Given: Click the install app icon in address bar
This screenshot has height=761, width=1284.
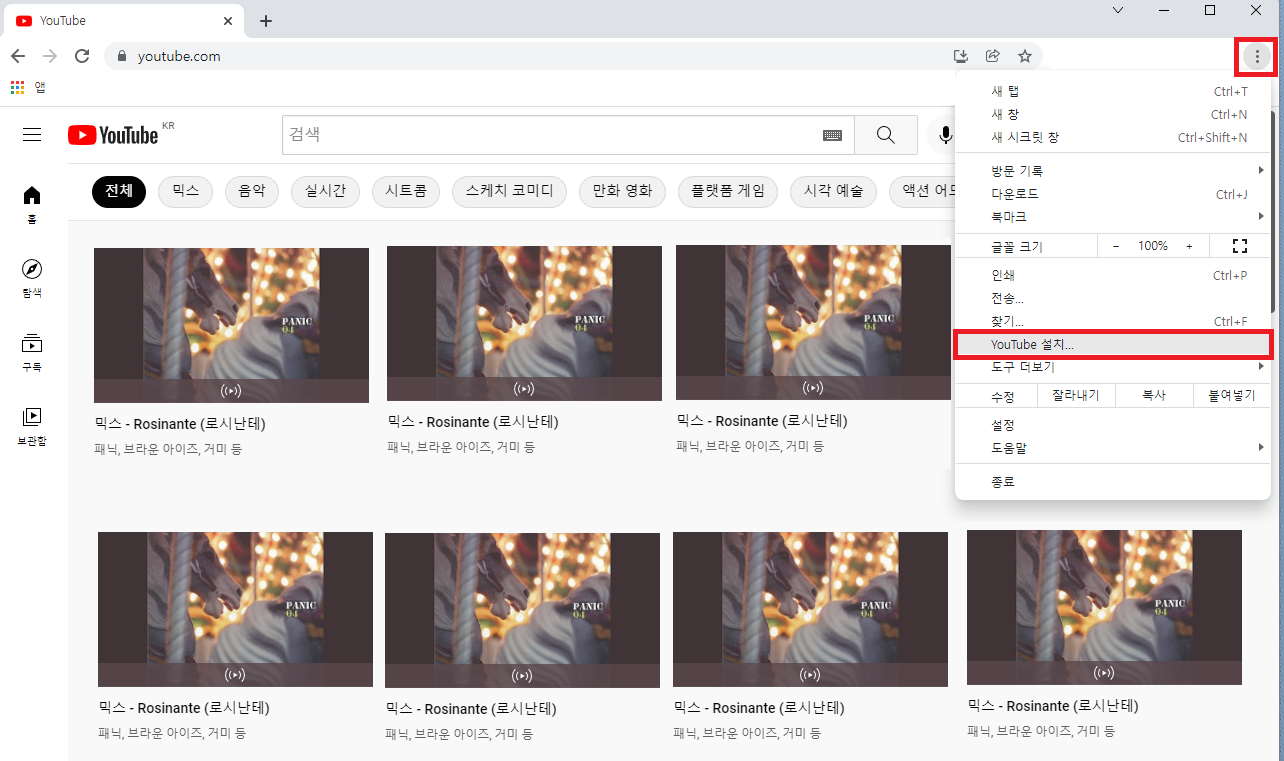Looking at the screenshot, I should pos(961,56).
